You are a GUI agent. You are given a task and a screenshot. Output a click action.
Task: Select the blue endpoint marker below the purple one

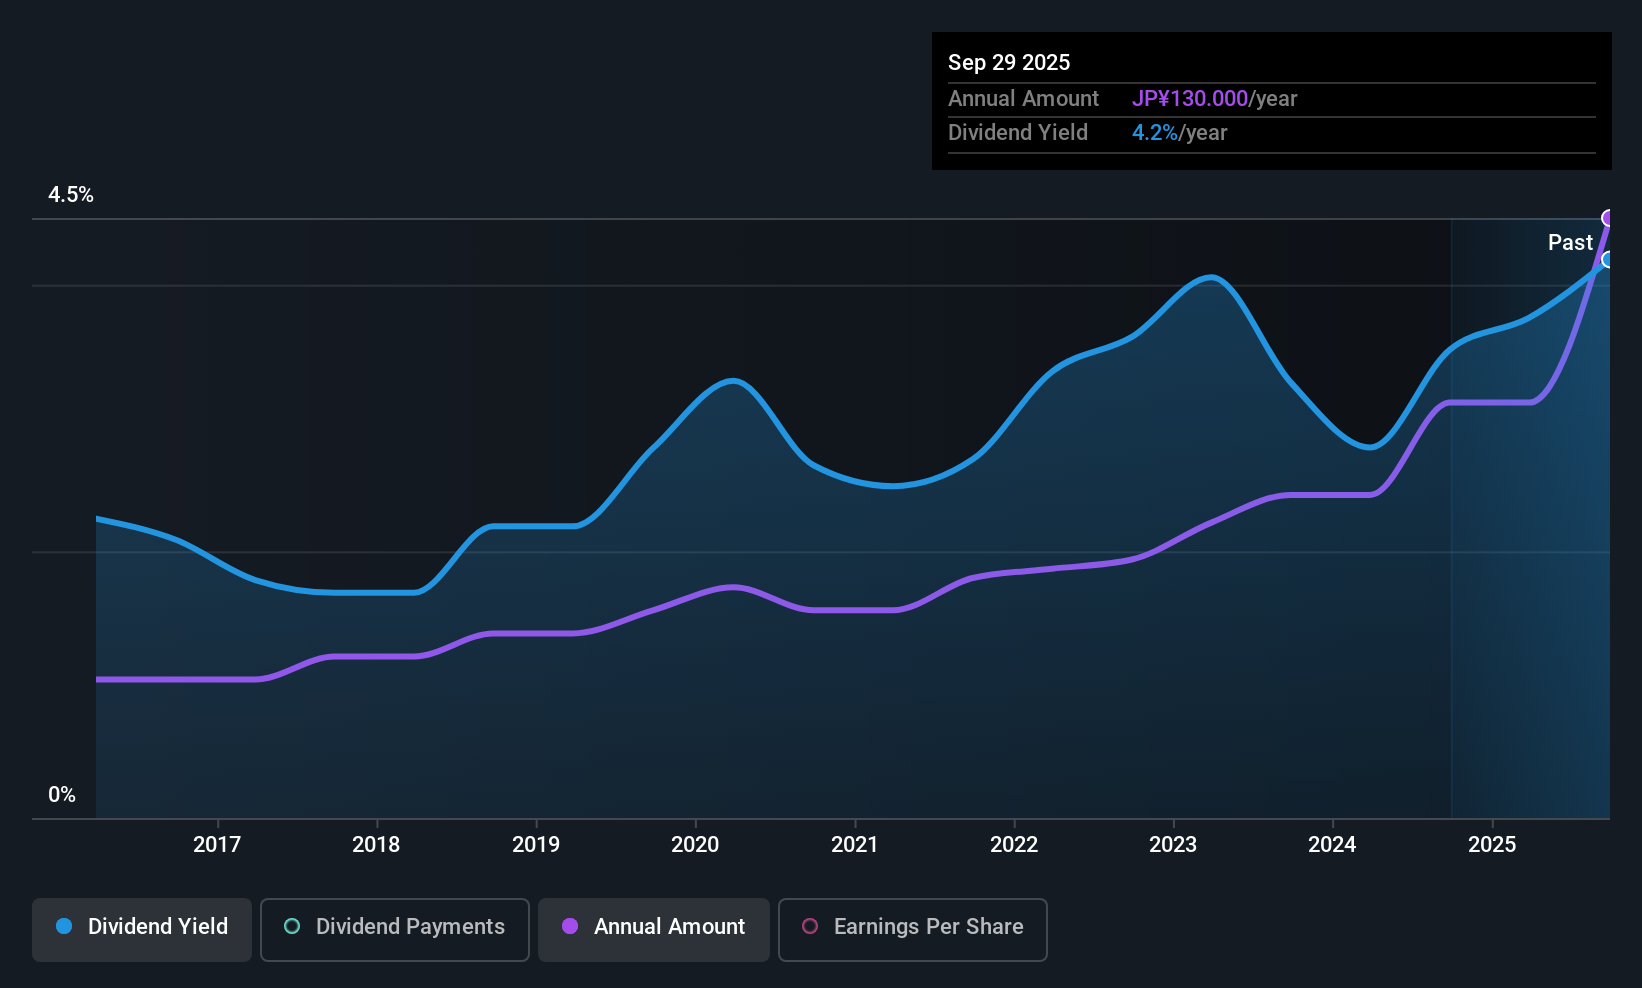pyautogui.click(x=1608, y=261)
